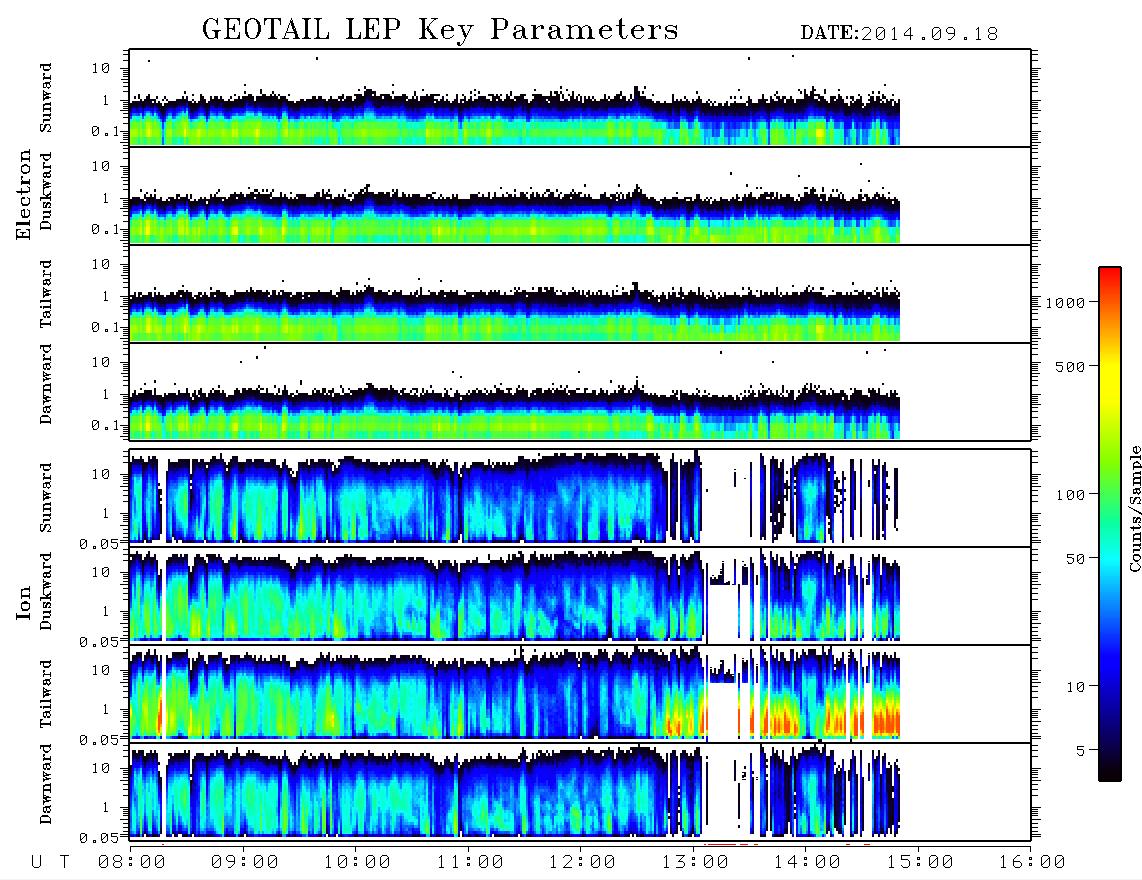Click the '12:00' time tick label
This screenshot has height=880, width=1142.
[x=582, y=863]
